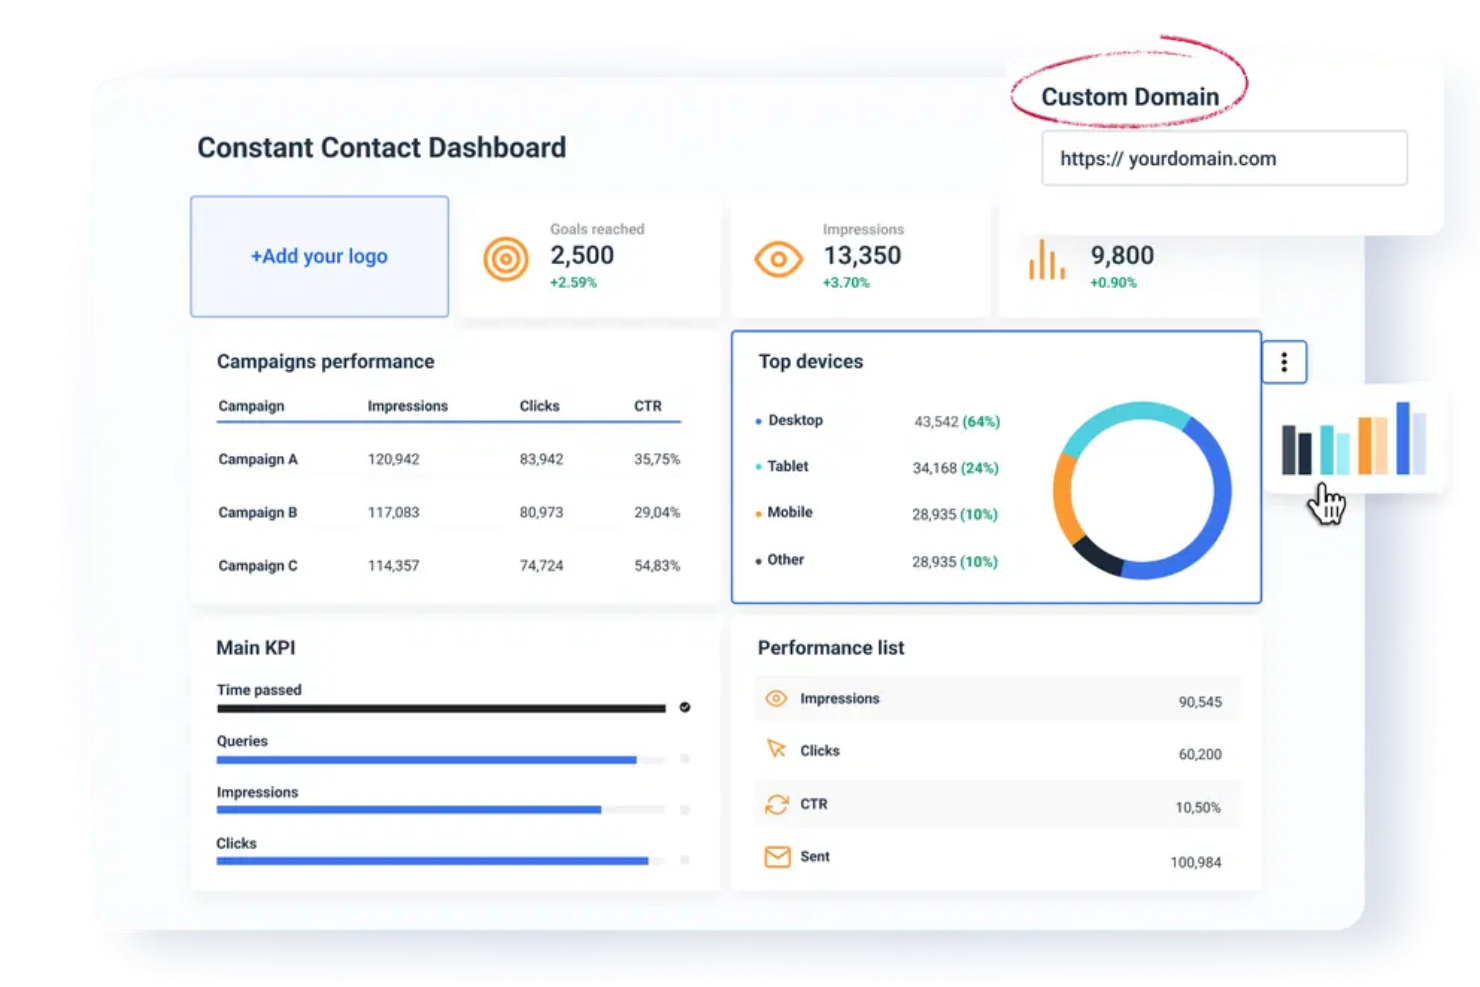This screenshot has height=987, width=1480.
Task: Toggle the Desktop legend entry
Action: coord(797,420)
